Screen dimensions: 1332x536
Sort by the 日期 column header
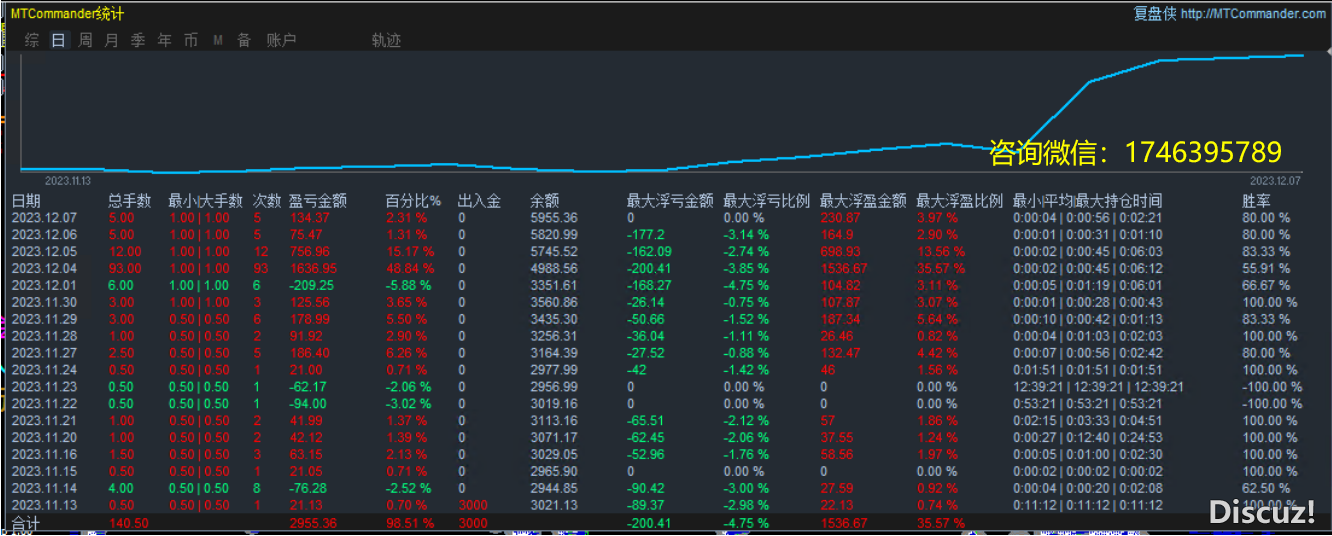coord(27,201)
